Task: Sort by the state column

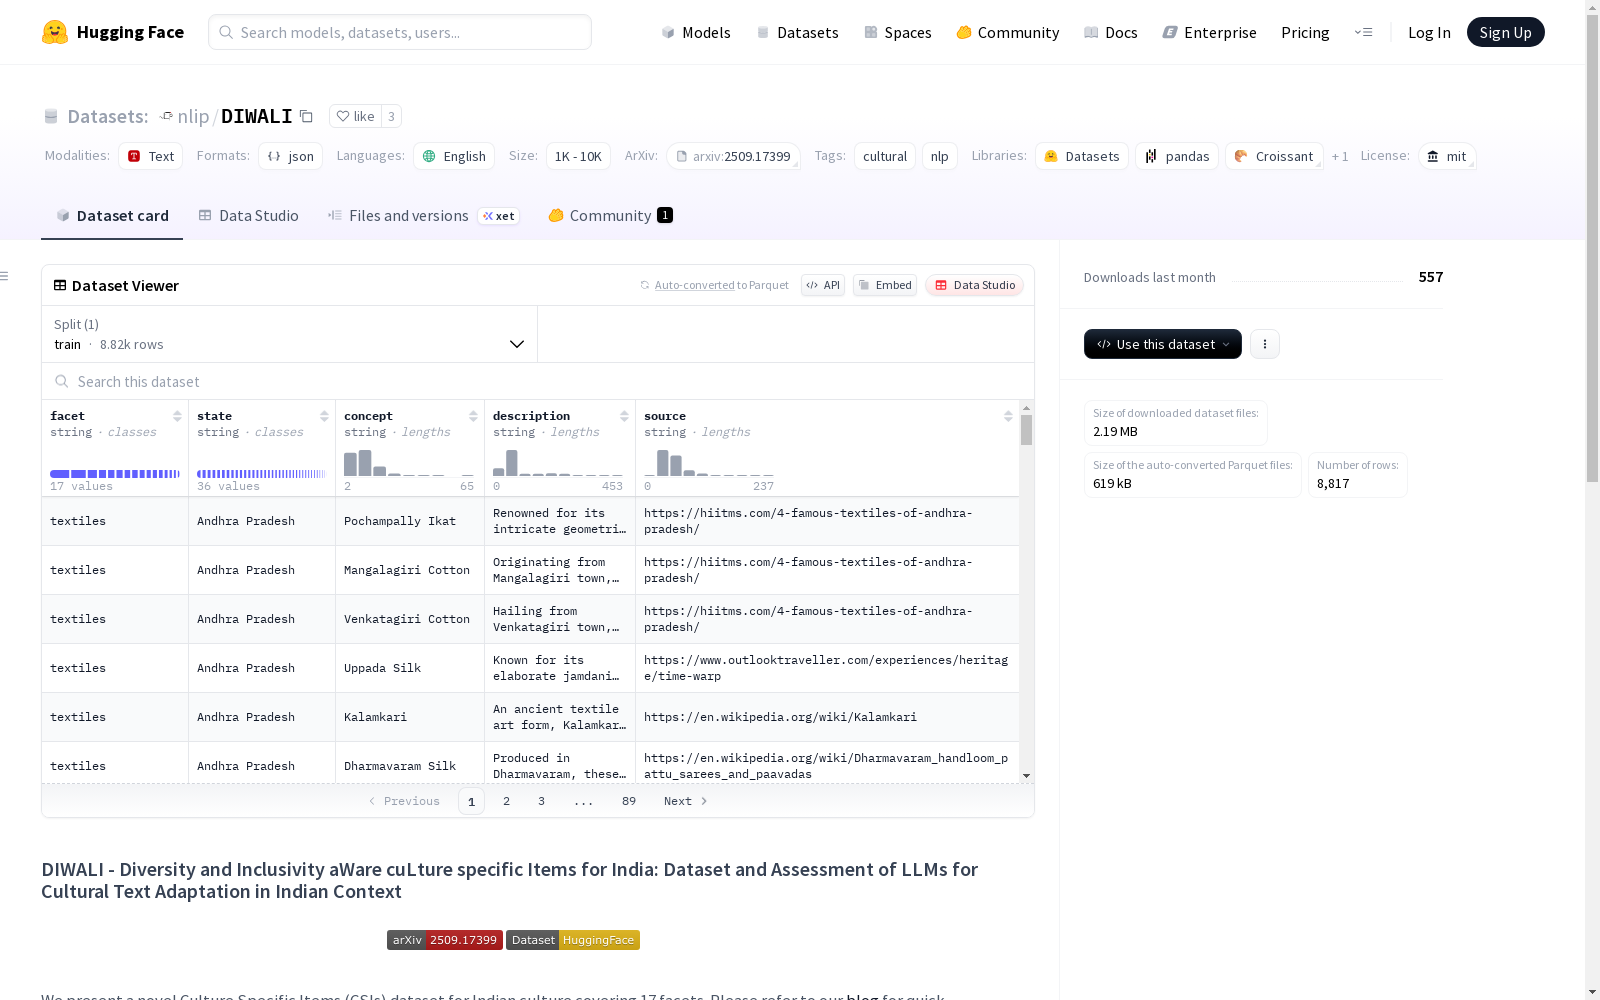Action: [x=324, y=416]
